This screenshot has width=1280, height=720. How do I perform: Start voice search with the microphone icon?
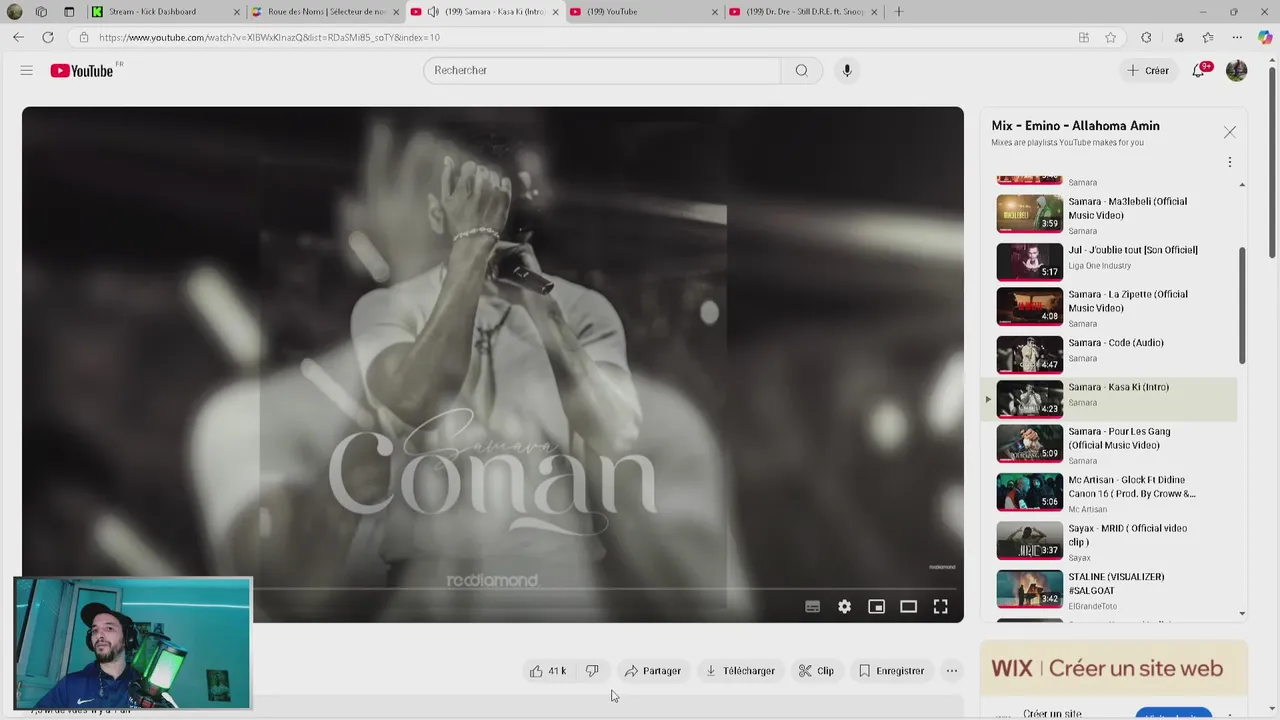847,70
